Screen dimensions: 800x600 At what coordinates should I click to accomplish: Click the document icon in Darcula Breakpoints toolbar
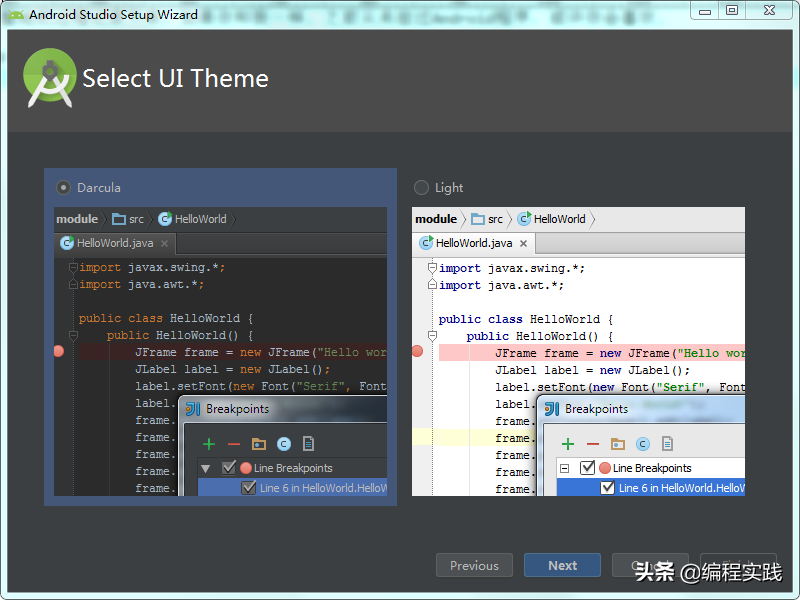[x=308, y=444]
